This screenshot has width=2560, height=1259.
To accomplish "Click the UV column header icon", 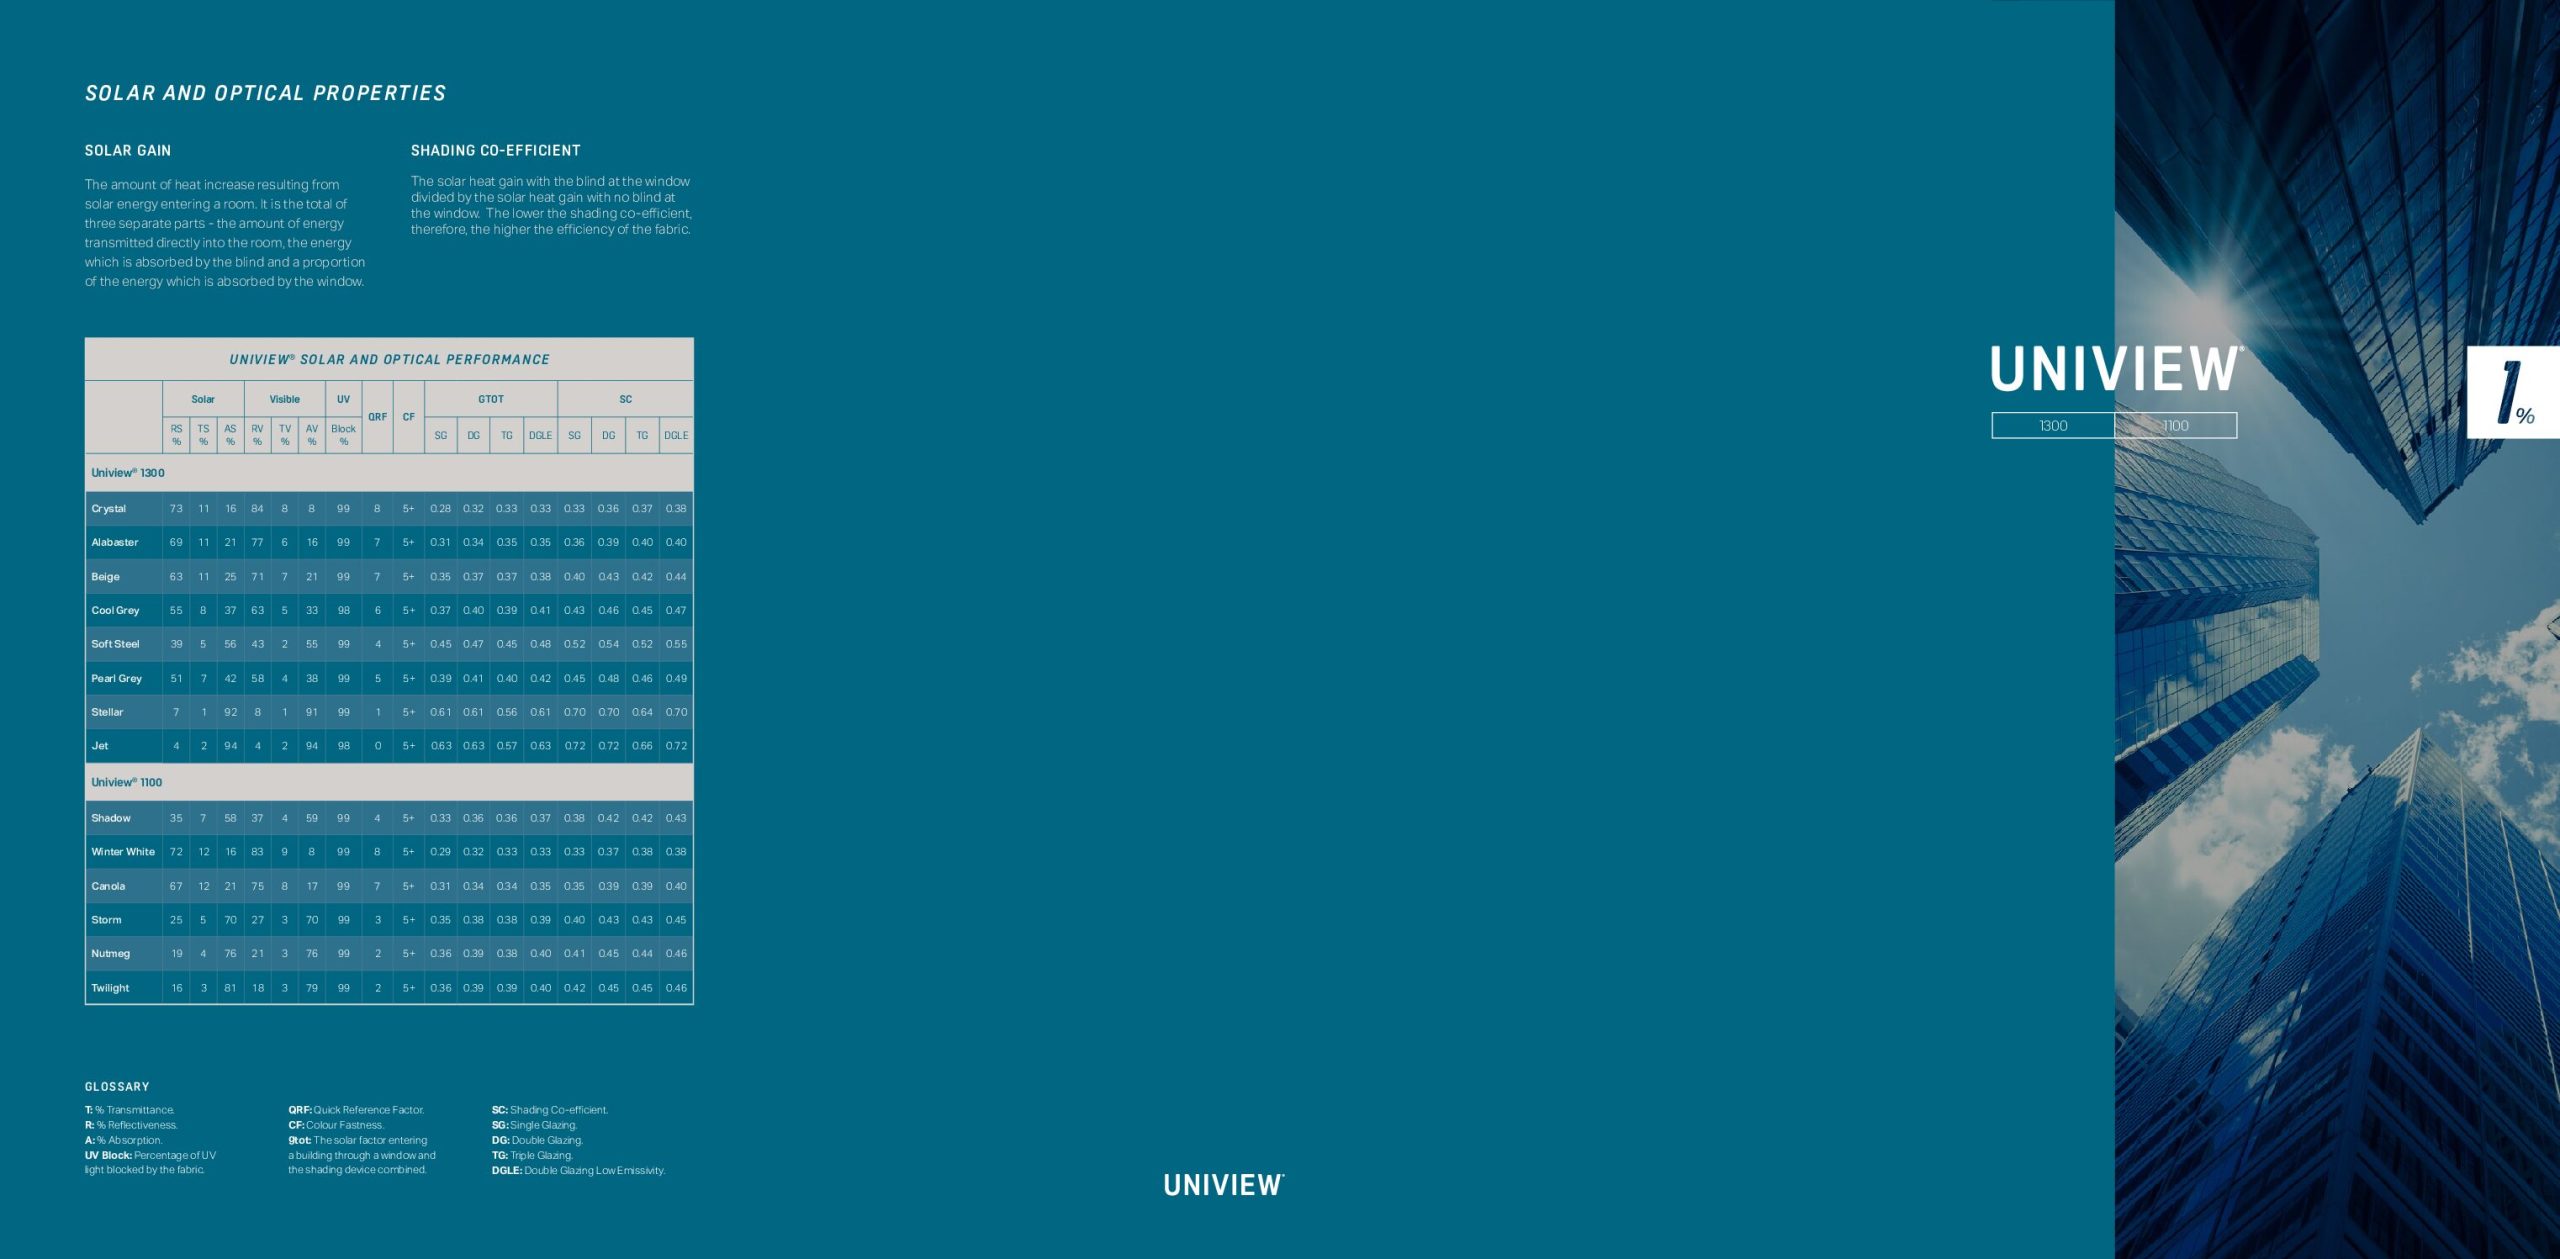I will 343,400.
